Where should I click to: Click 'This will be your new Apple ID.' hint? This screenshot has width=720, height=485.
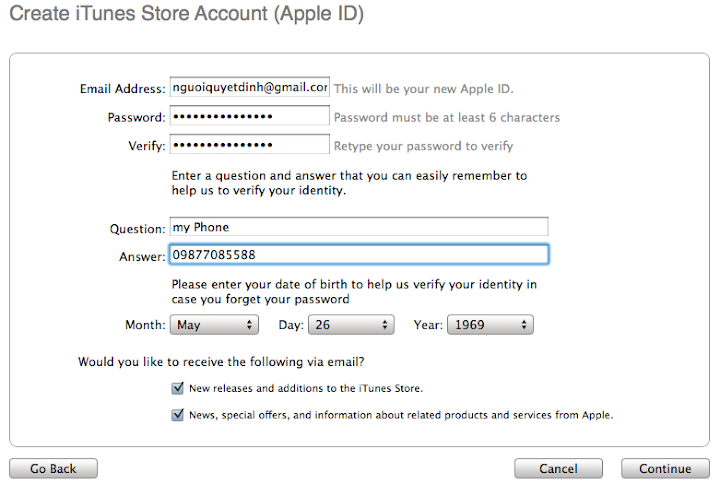click(x=423, y=89)
